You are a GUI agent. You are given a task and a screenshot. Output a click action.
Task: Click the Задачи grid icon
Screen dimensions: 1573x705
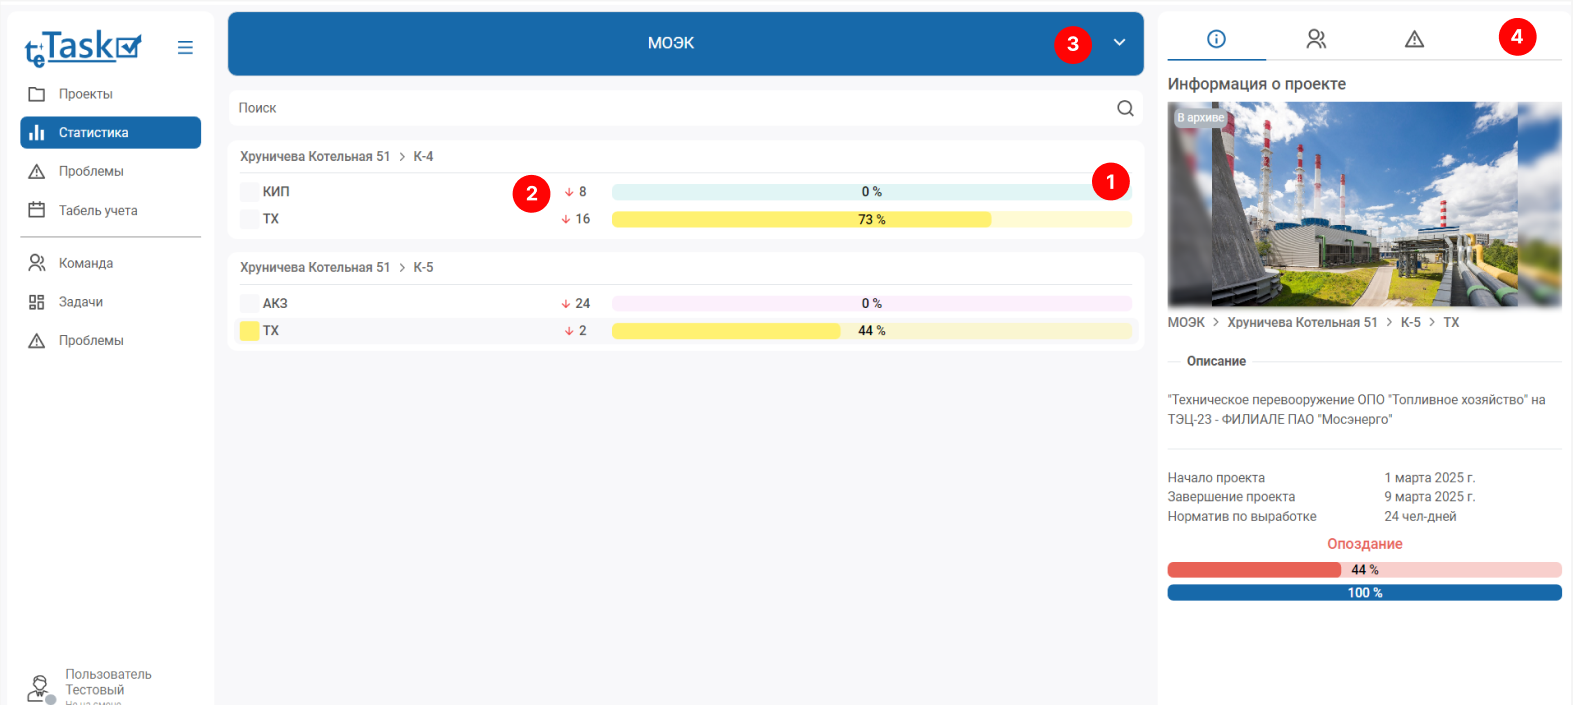tap(37, 302)
